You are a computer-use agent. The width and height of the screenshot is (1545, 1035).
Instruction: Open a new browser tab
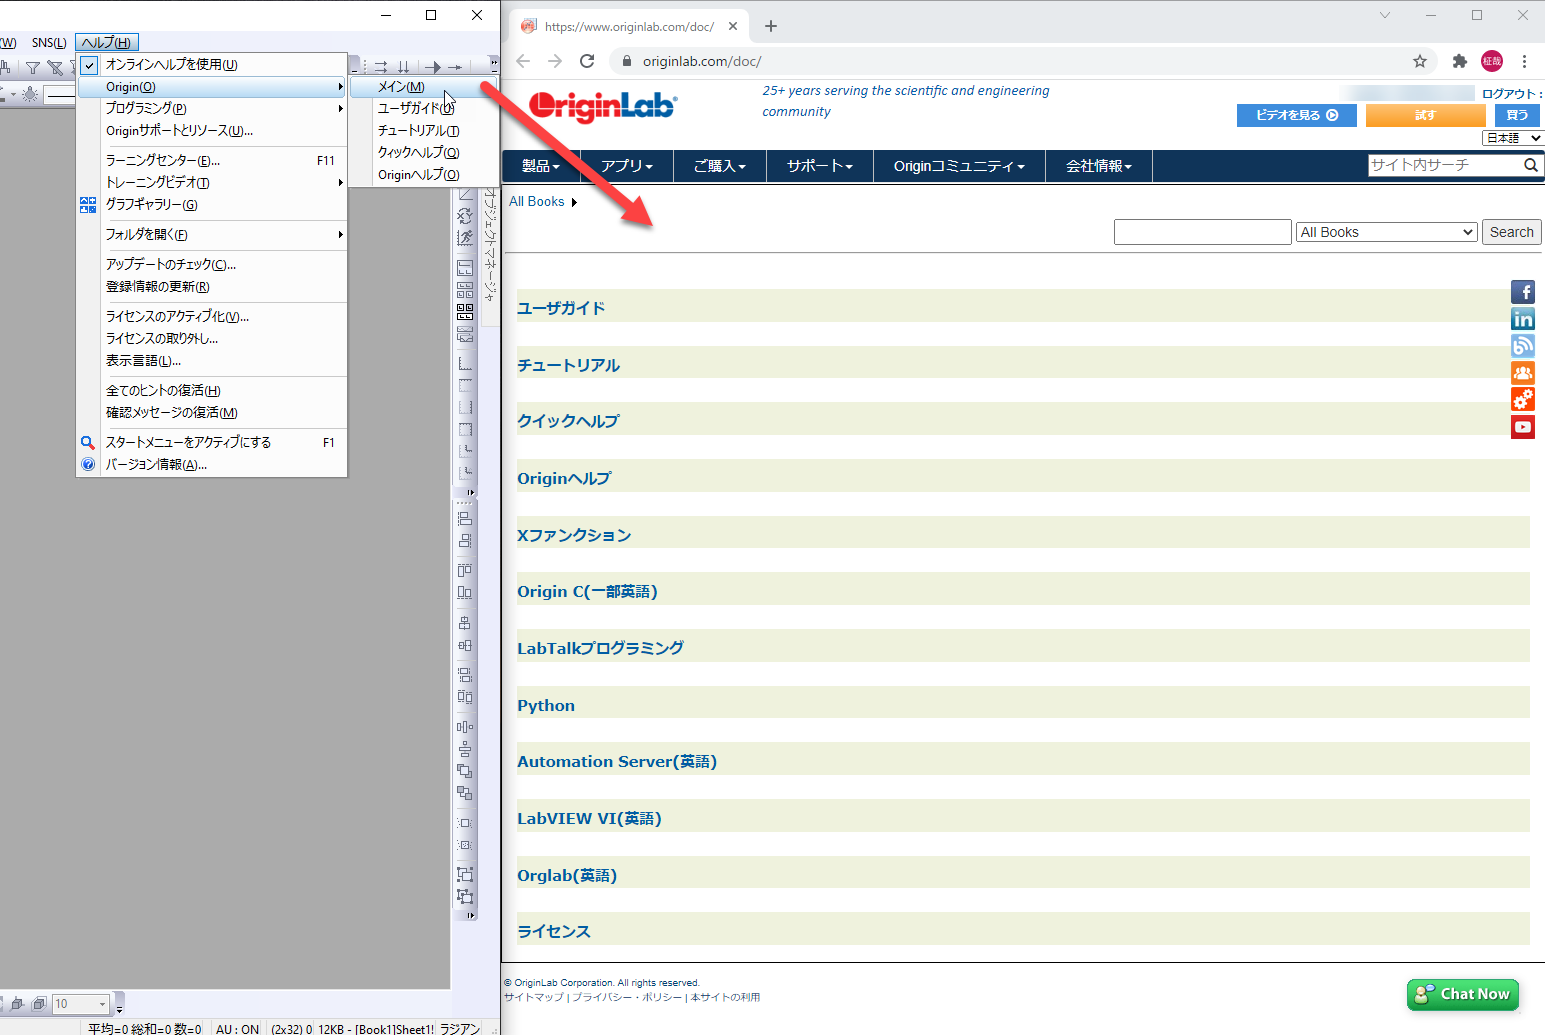coord(771,26)
